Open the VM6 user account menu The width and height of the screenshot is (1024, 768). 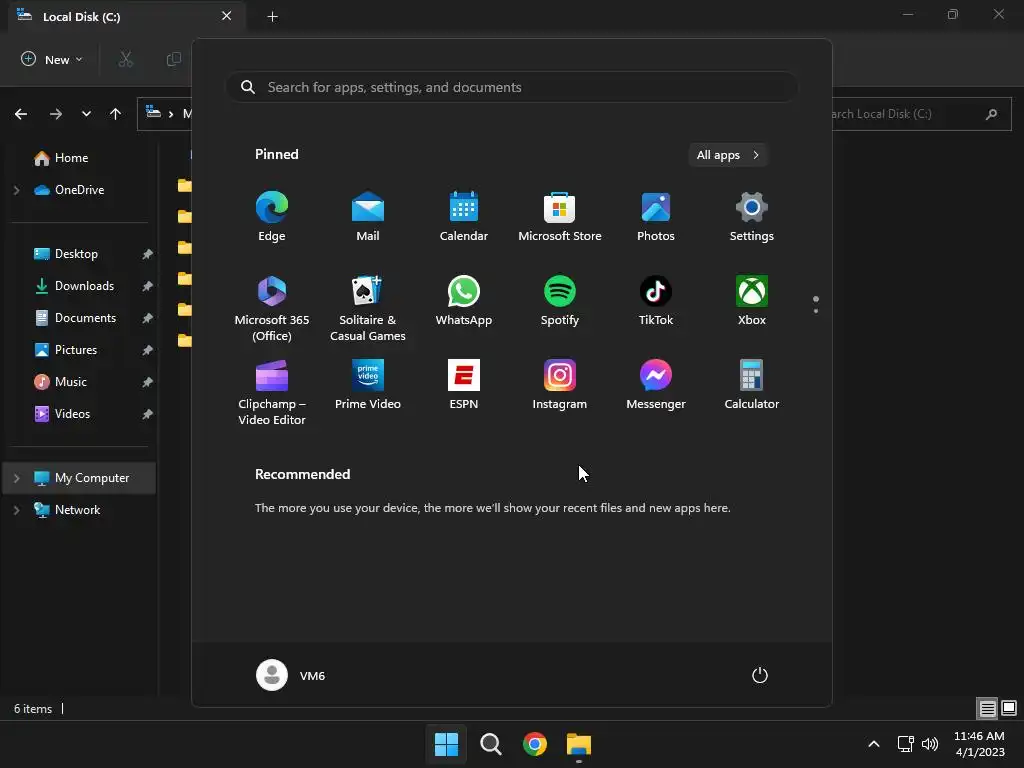[291, 675]
